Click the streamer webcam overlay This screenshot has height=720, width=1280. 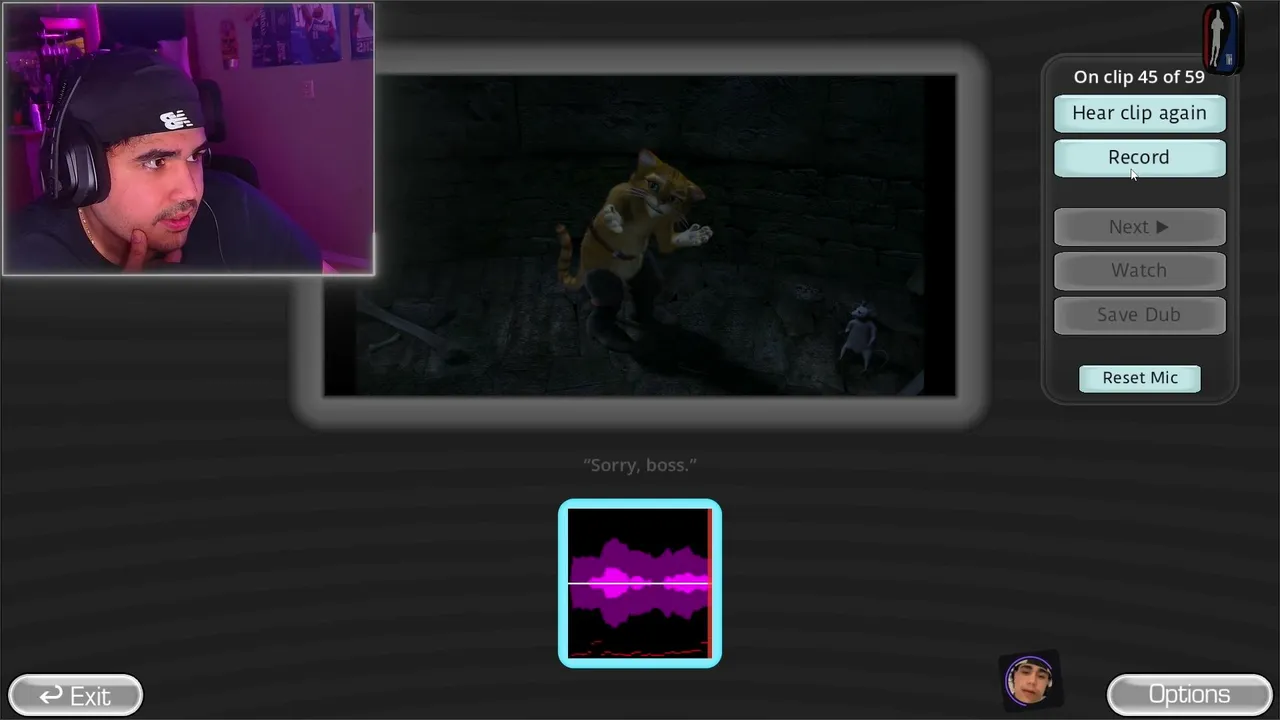(188, 138)
